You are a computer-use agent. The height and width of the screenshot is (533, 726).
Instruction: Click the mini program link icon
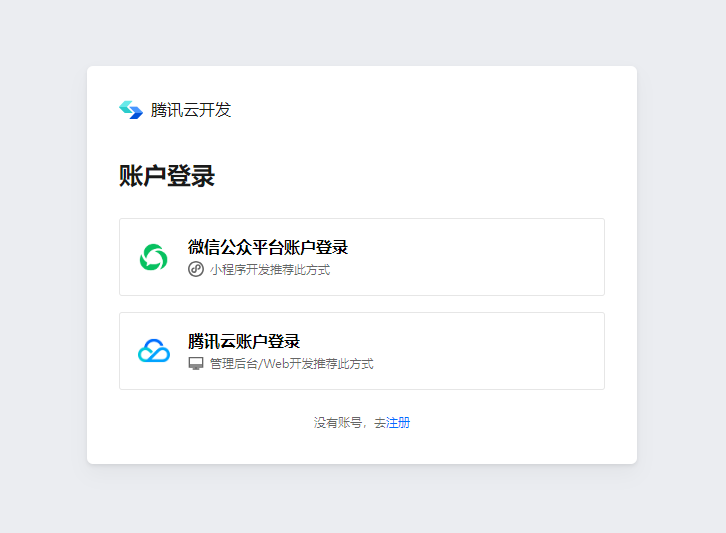(196, 269)
